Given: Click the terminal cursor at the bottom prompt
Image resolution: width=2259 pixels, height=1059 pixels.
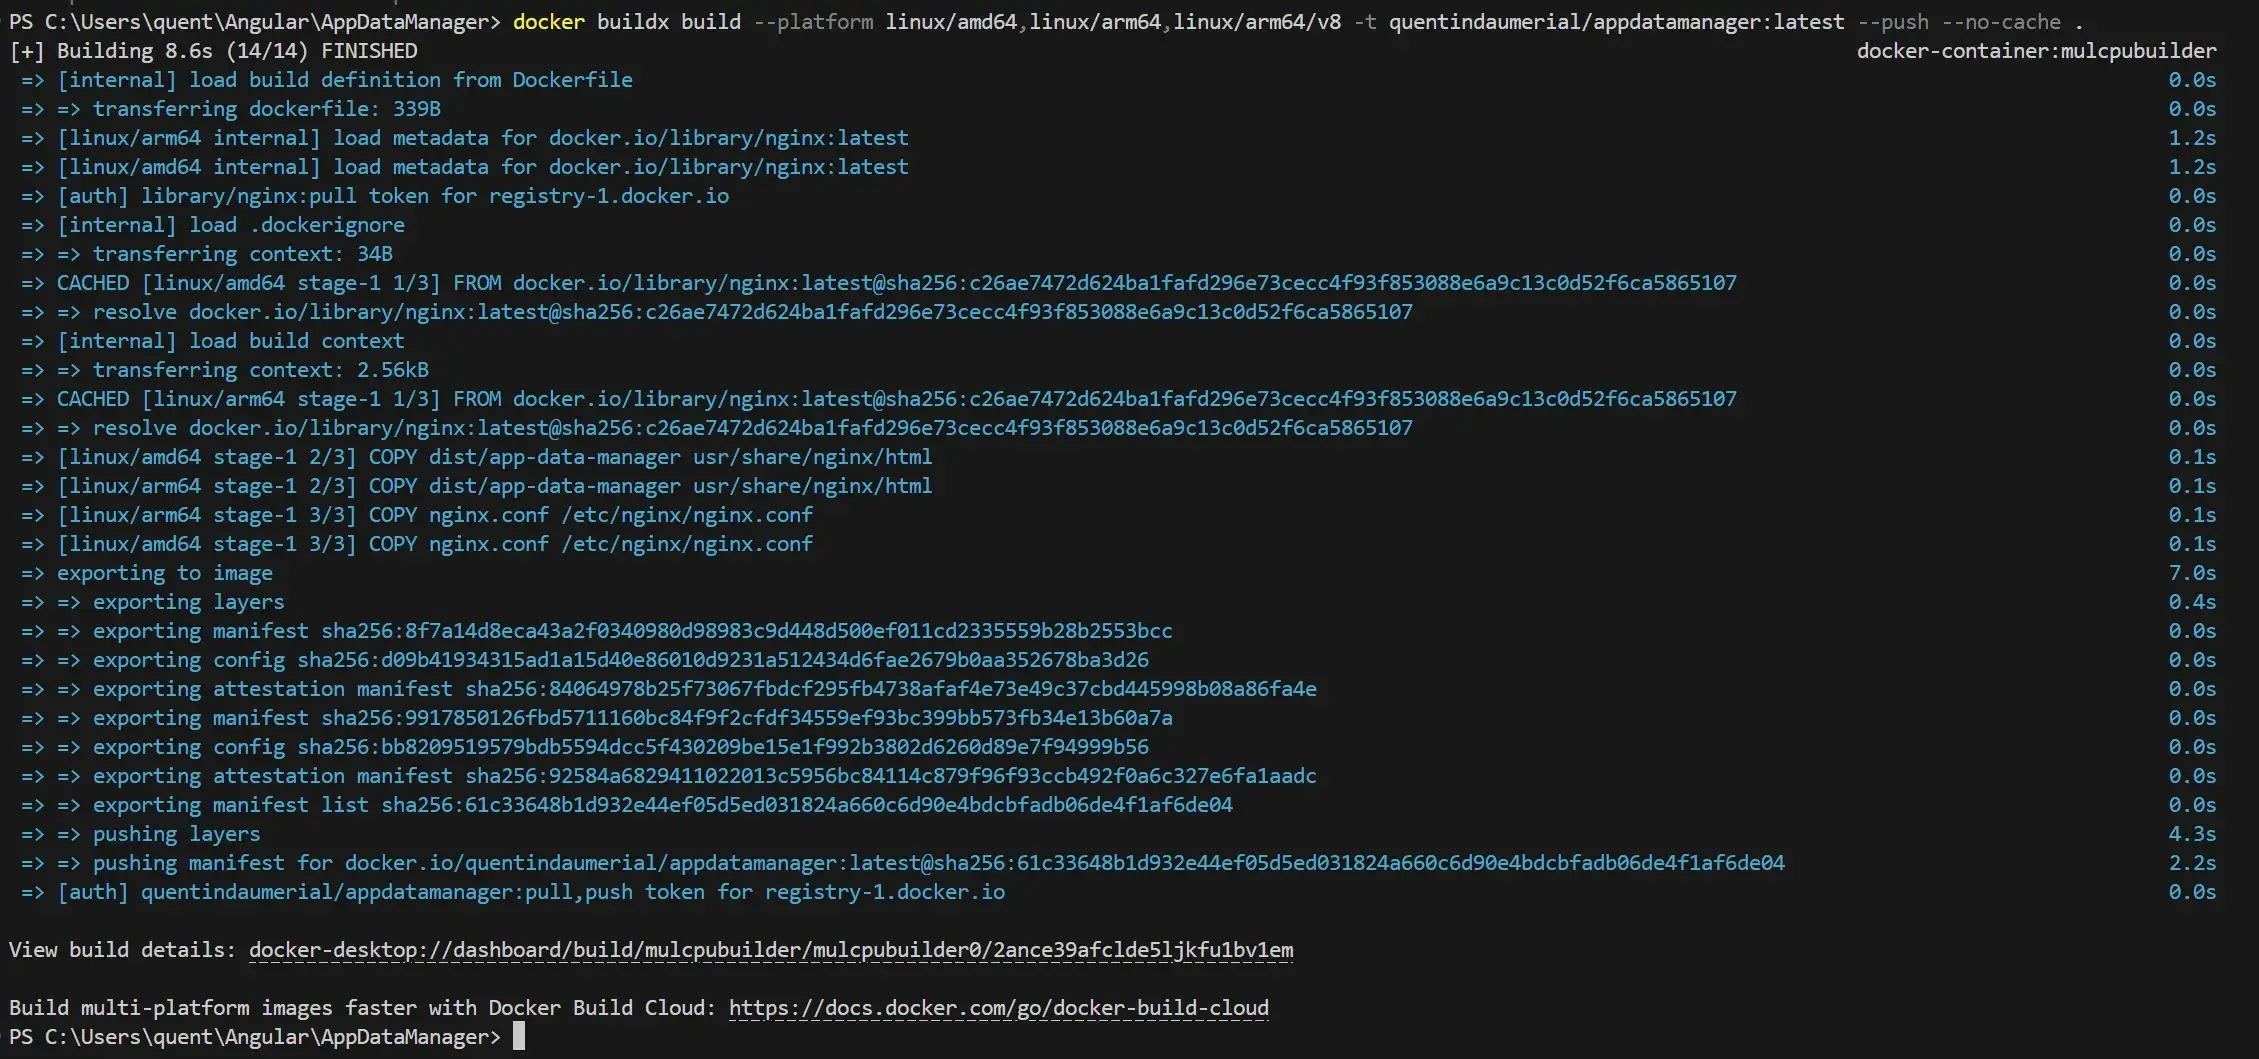Looking at the screenshot, I should point(519,1037).
